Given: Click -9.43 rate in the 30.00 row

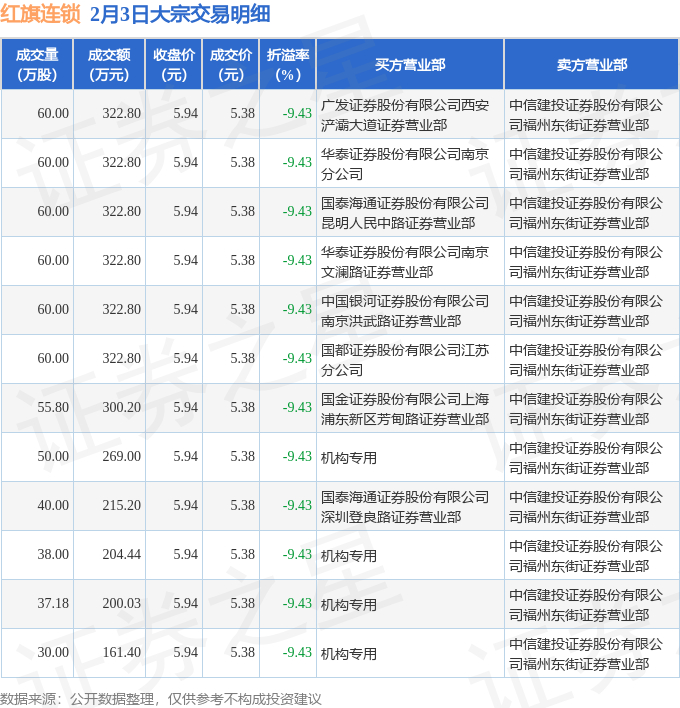Looking at the screenshot, I should (x=297, y=652).
